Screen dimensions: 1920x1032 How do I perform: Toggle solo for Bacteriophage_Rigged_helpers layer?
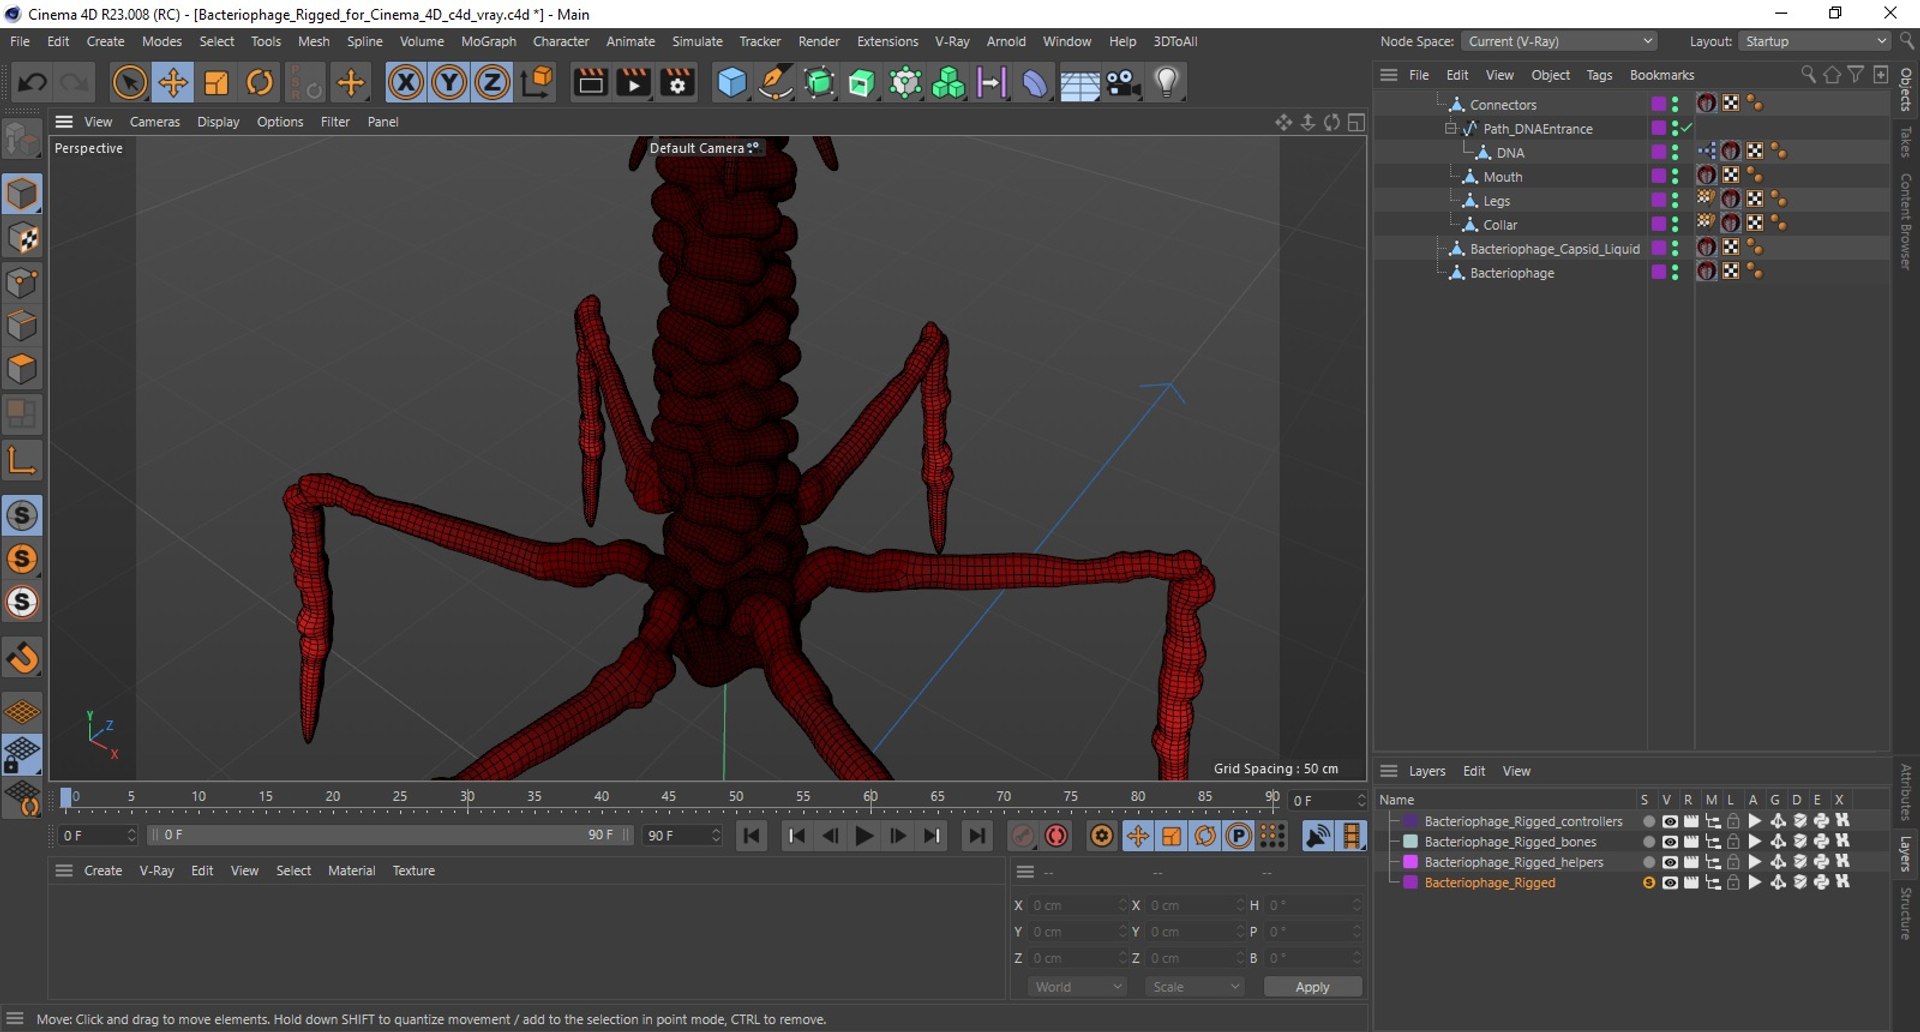[x=1648, y=862]
